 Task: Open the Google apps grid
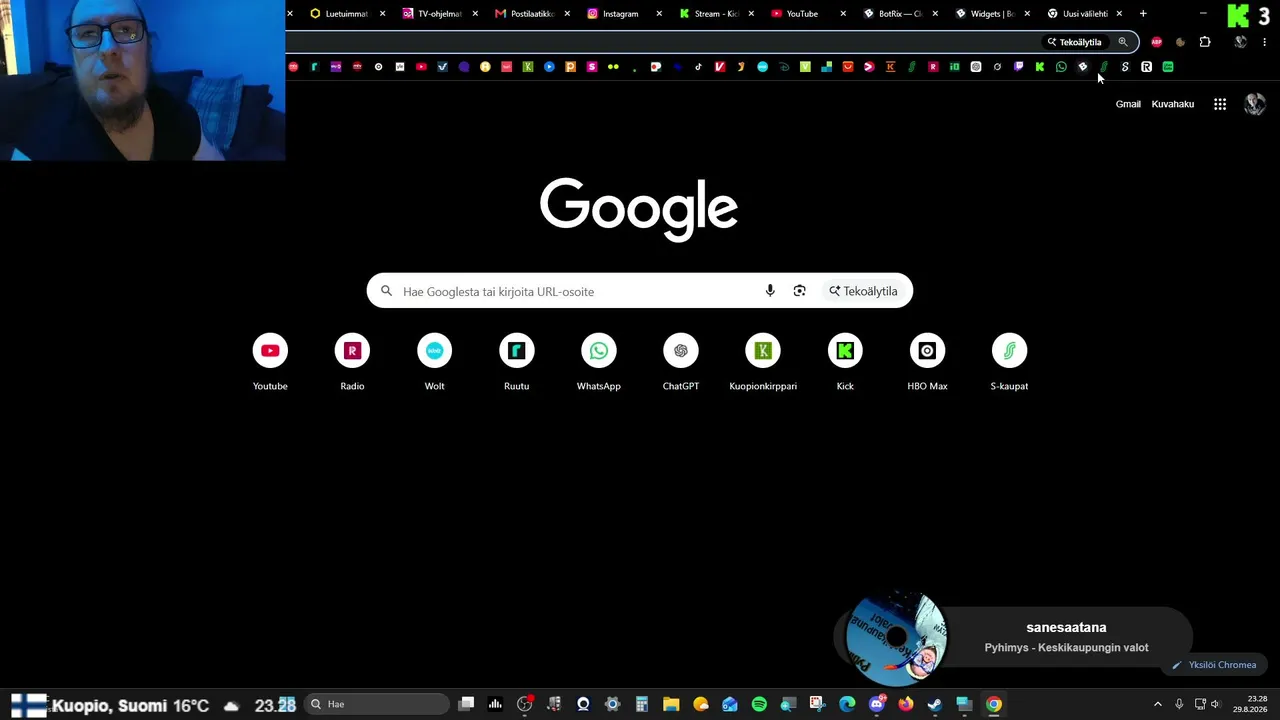[x=1220, y=104]
